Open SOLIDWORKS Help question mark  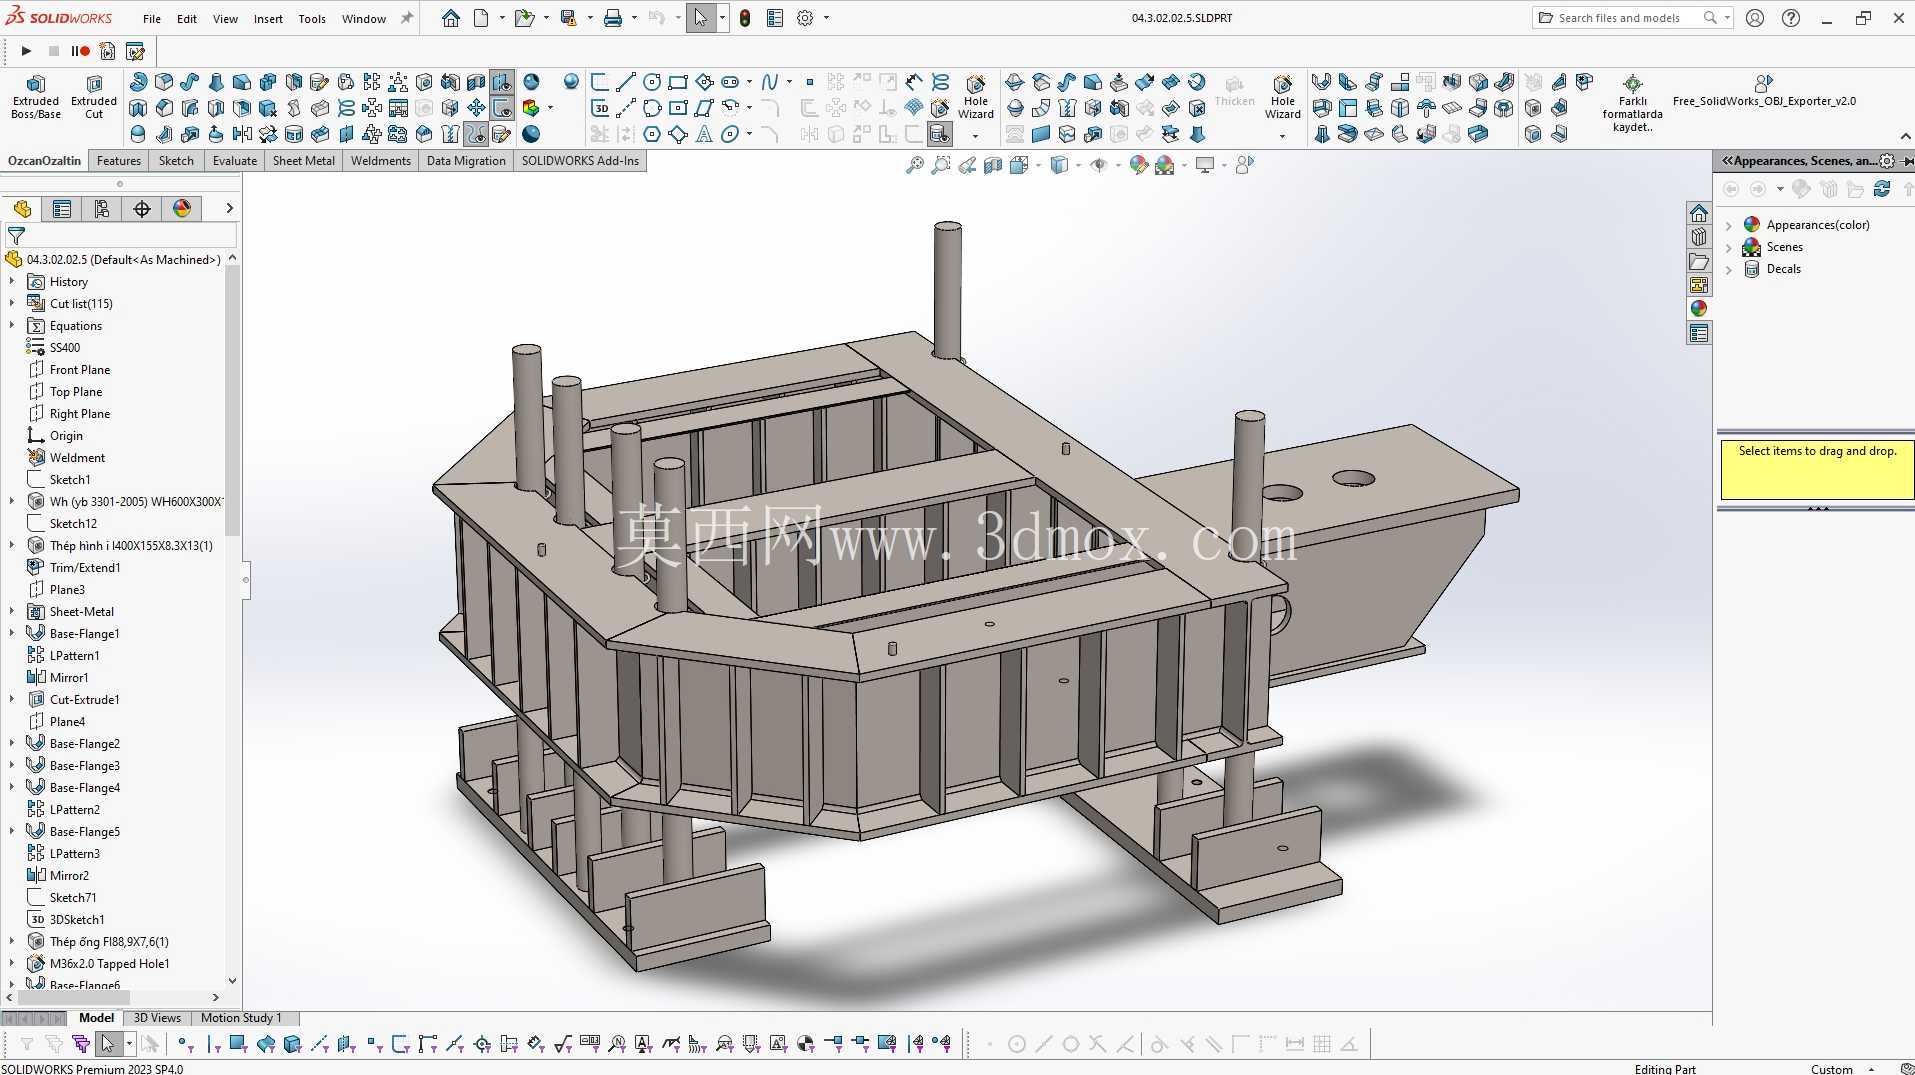(1791, 18)
